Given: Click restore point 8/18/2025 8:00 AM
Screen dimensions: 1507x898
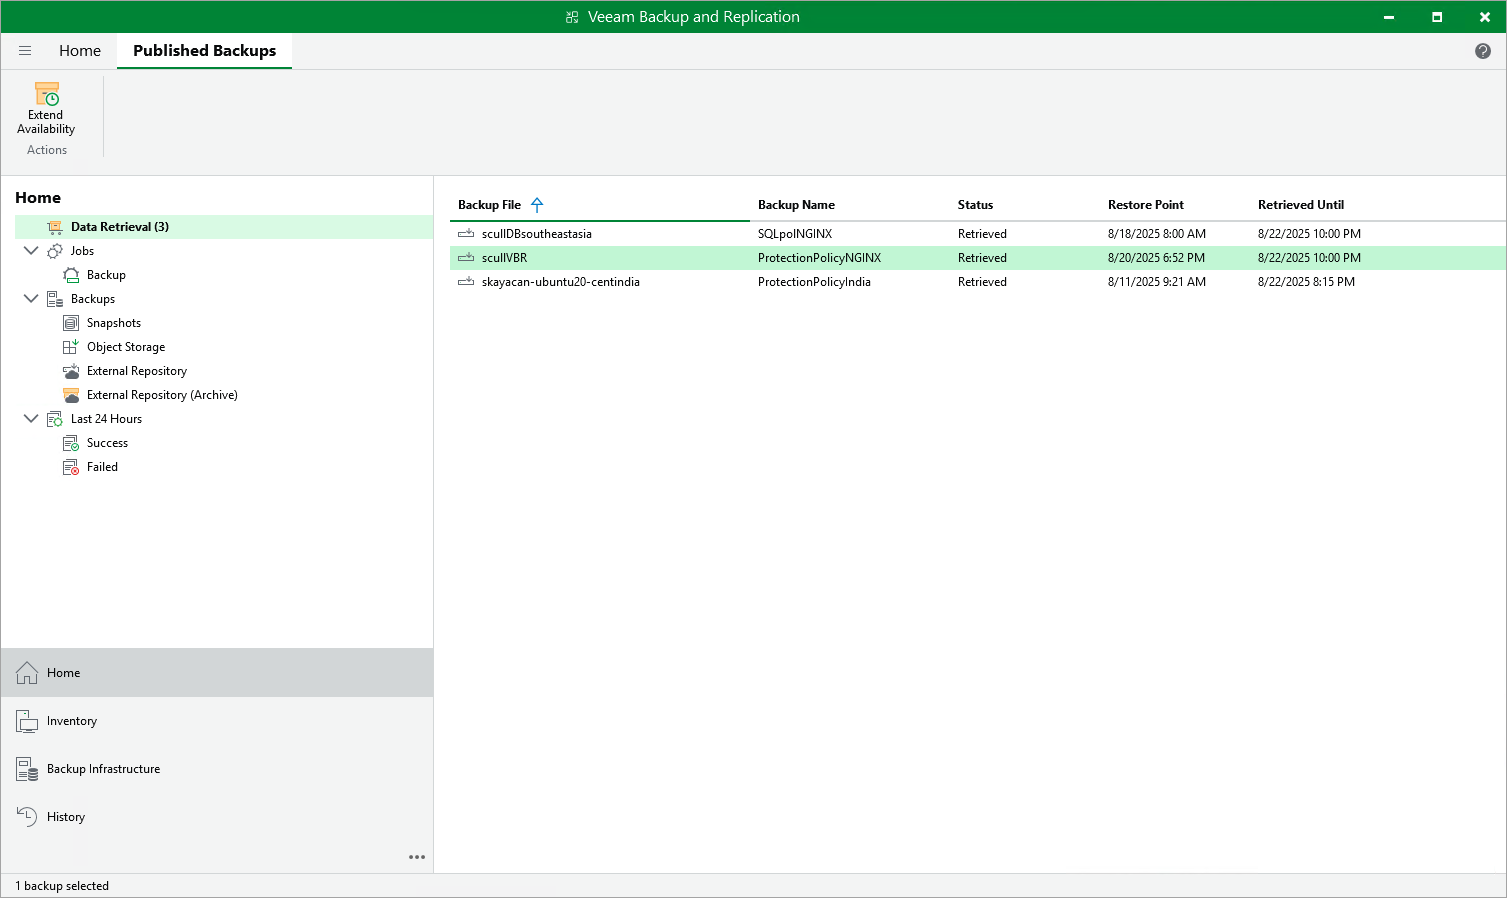Looking at the screenshot, I should coord(1157,234).
